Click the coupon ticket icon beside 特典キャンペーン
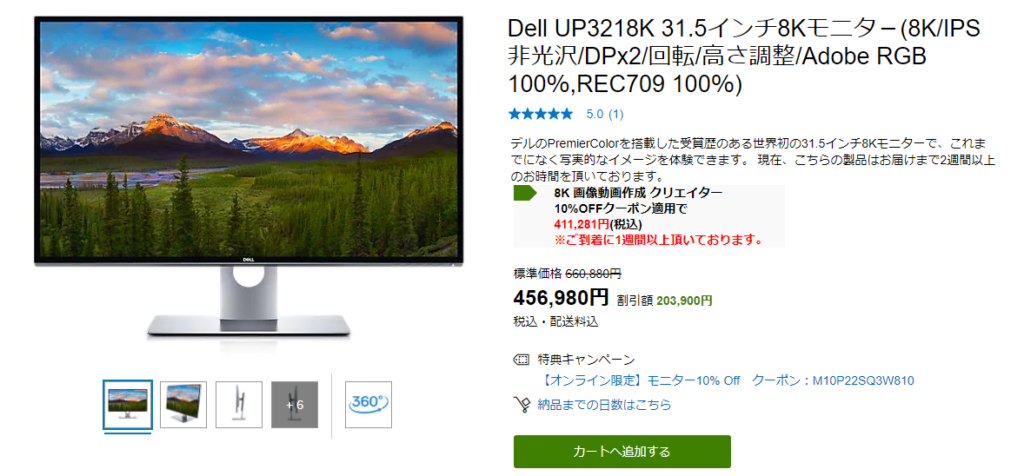This screenshot has width=1024, height=476. (520, 360)
